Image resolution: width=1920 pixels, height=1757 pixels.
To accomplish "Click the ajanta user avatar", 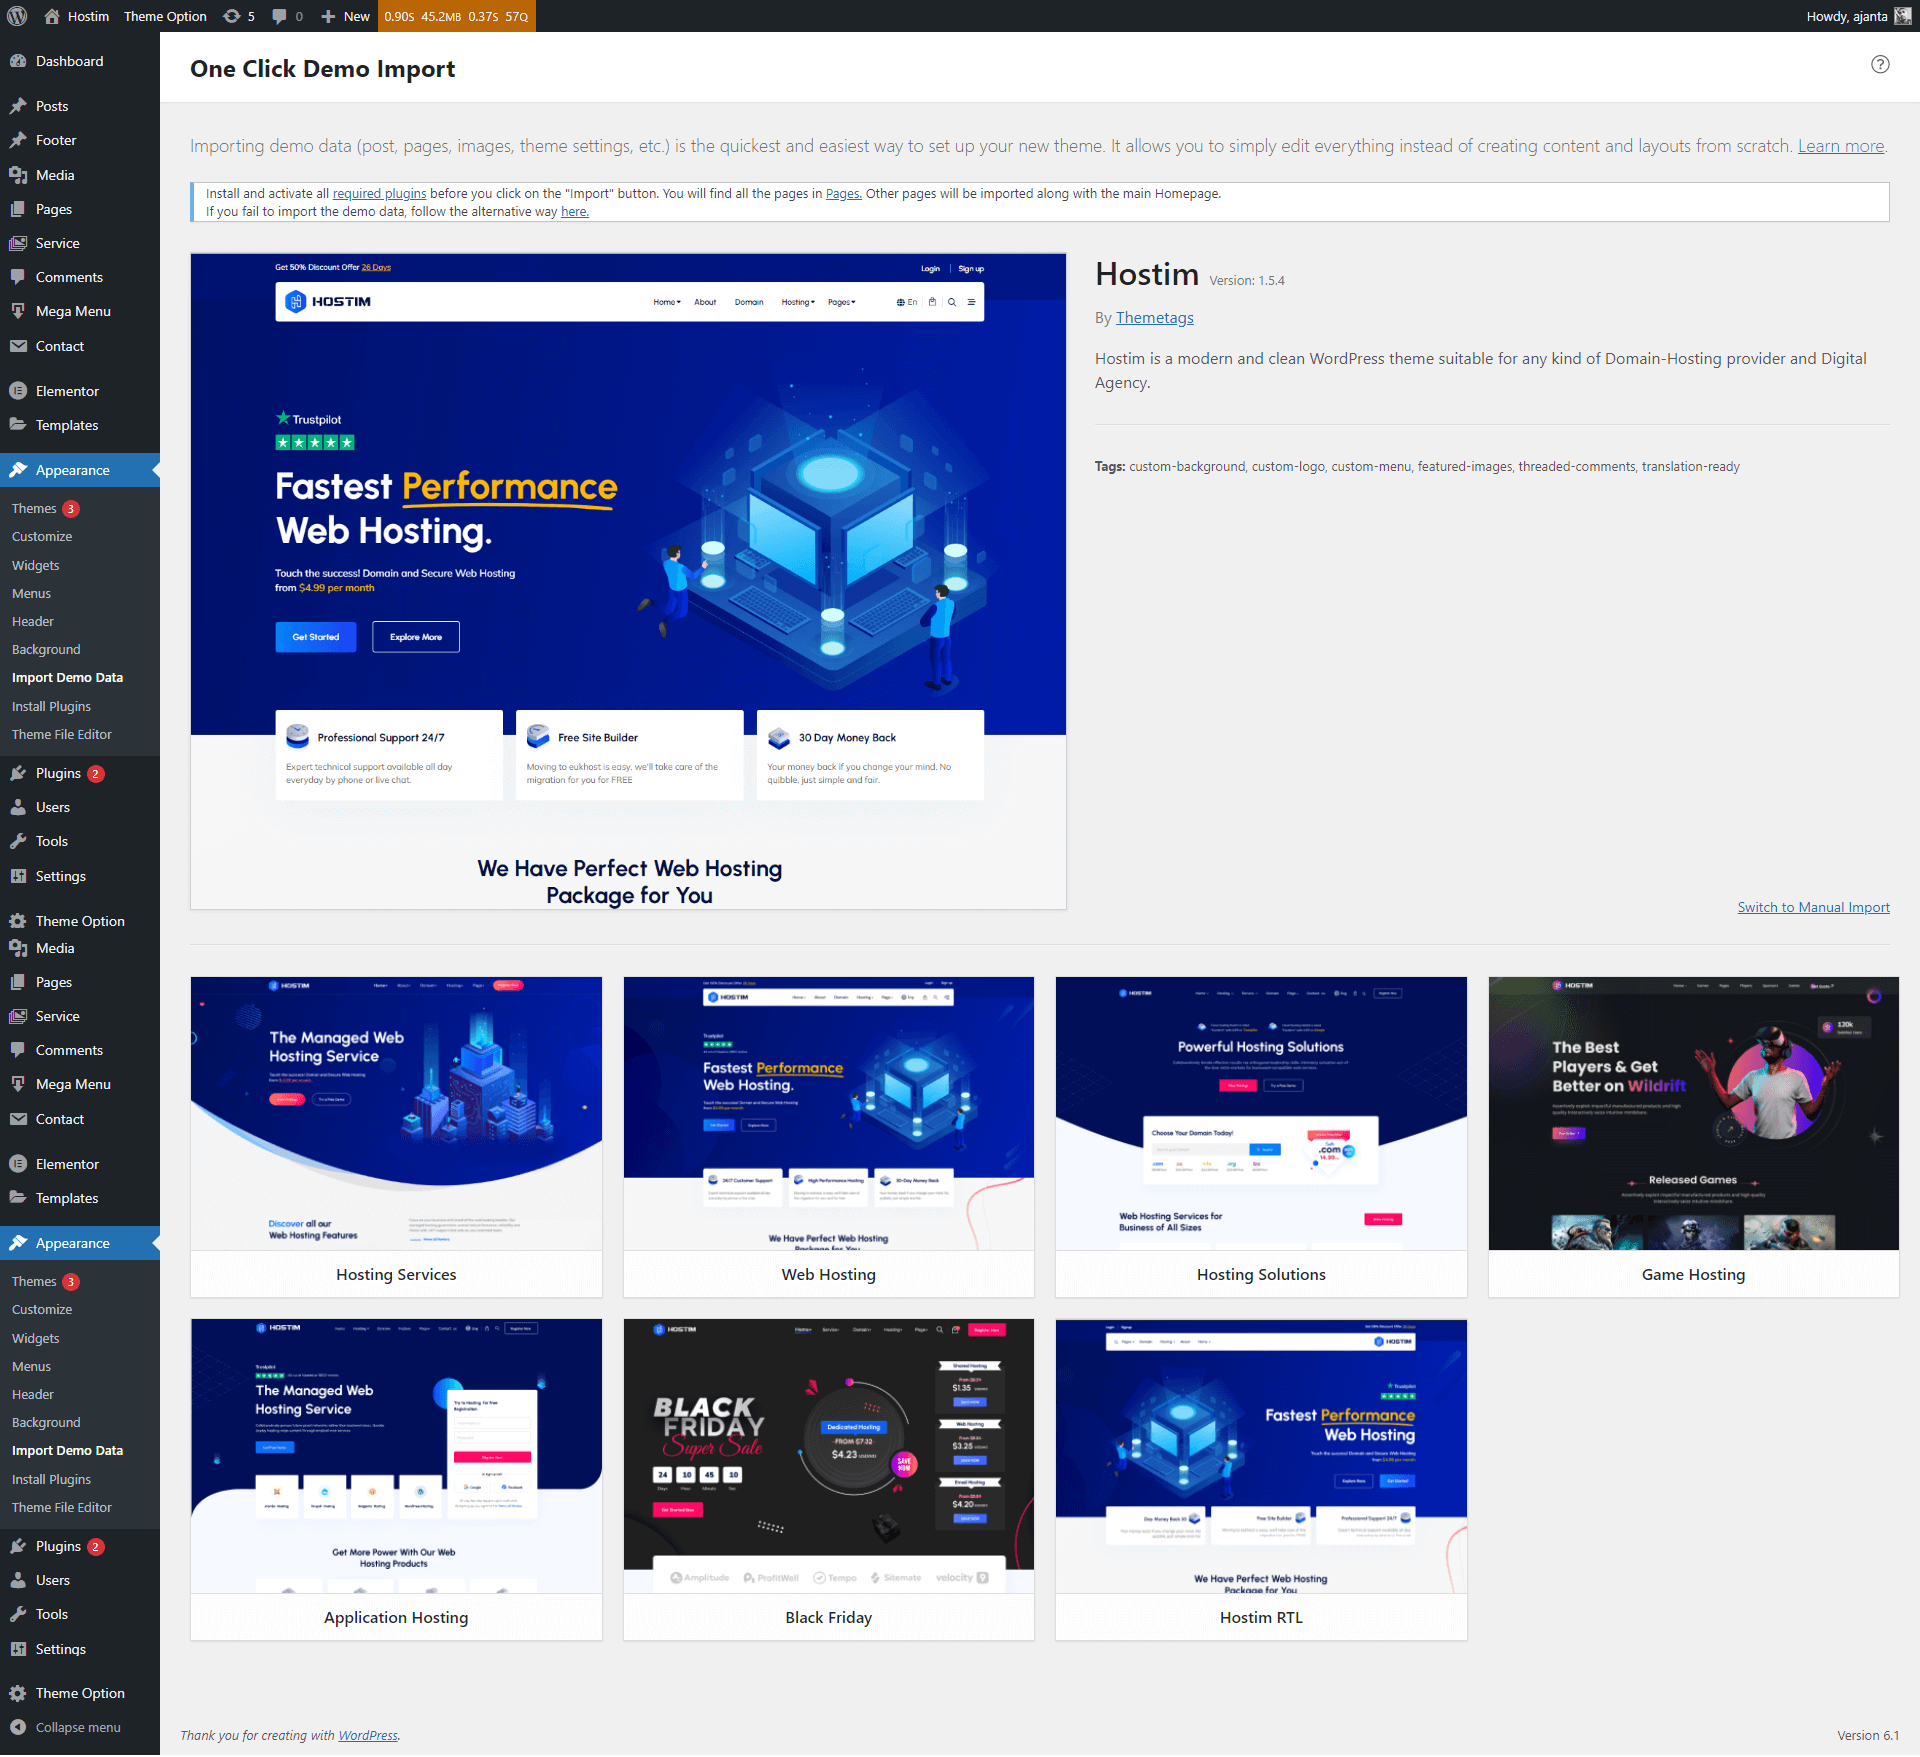I will tap(1902, 16).
